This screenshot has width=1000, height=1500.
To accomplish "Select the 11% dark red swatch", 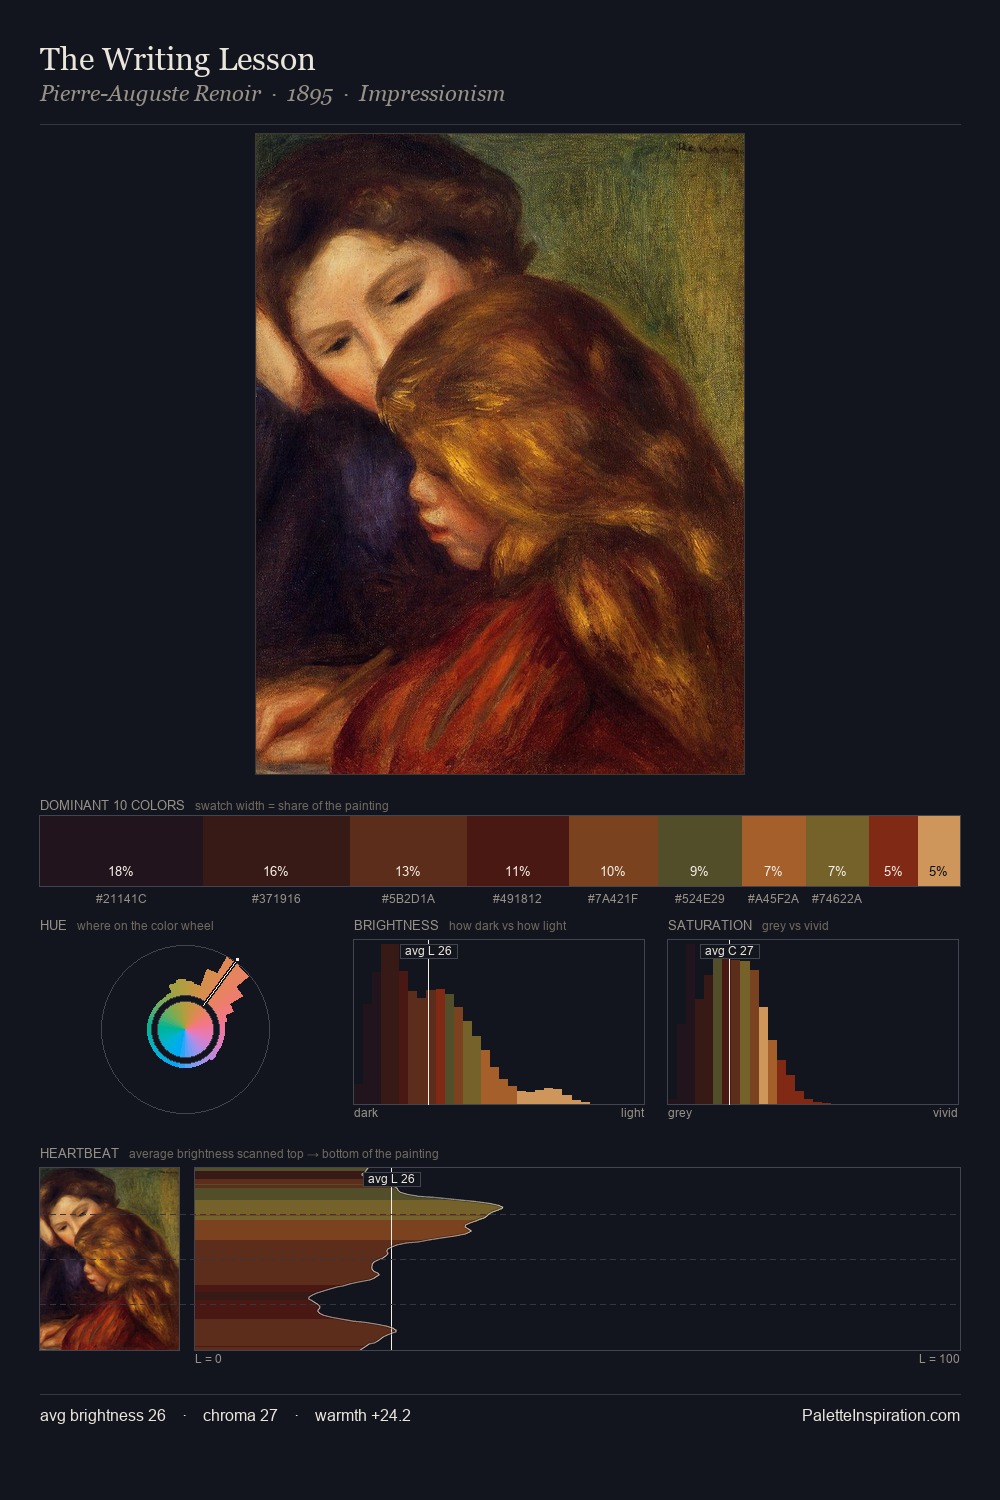I will coord(518,851).
